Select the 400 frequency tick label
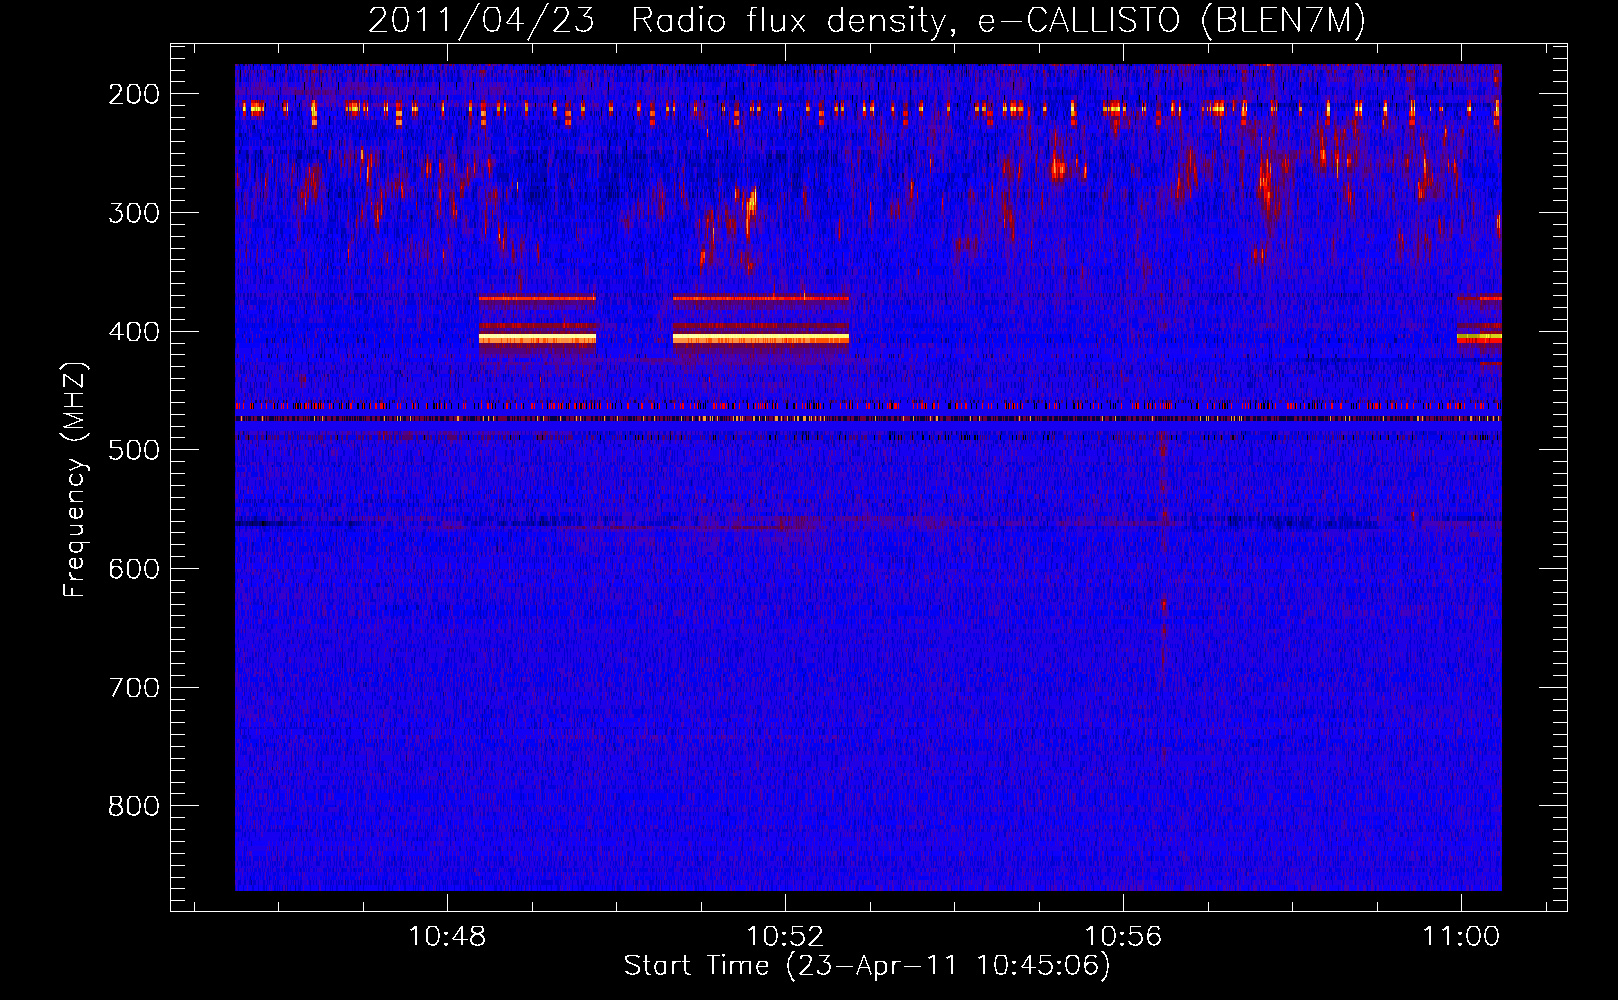Viewport: 1618px width, 1000px height. coord(134,332)
